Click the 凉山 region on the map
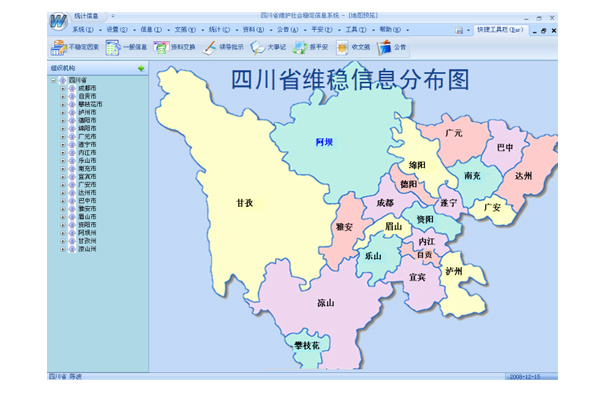Viewport: 609px width, 397px height. point(325,303)
